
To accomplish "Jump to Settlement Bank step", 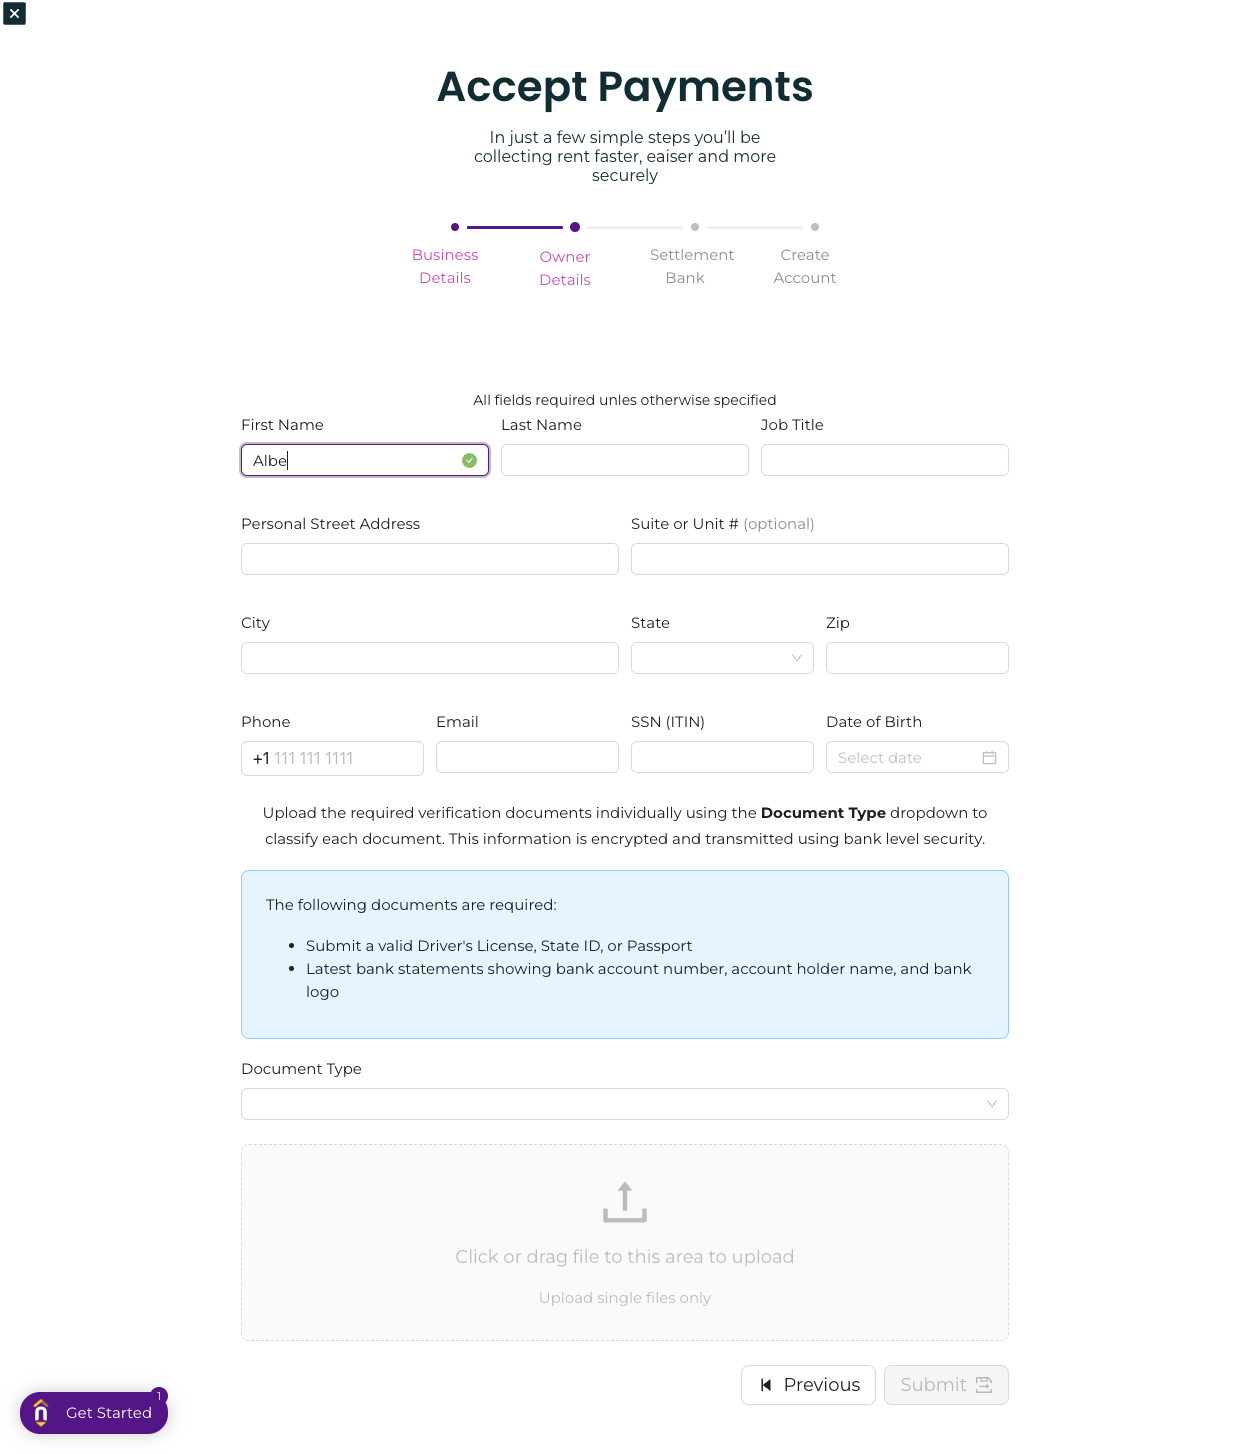I will pos(692,266).
